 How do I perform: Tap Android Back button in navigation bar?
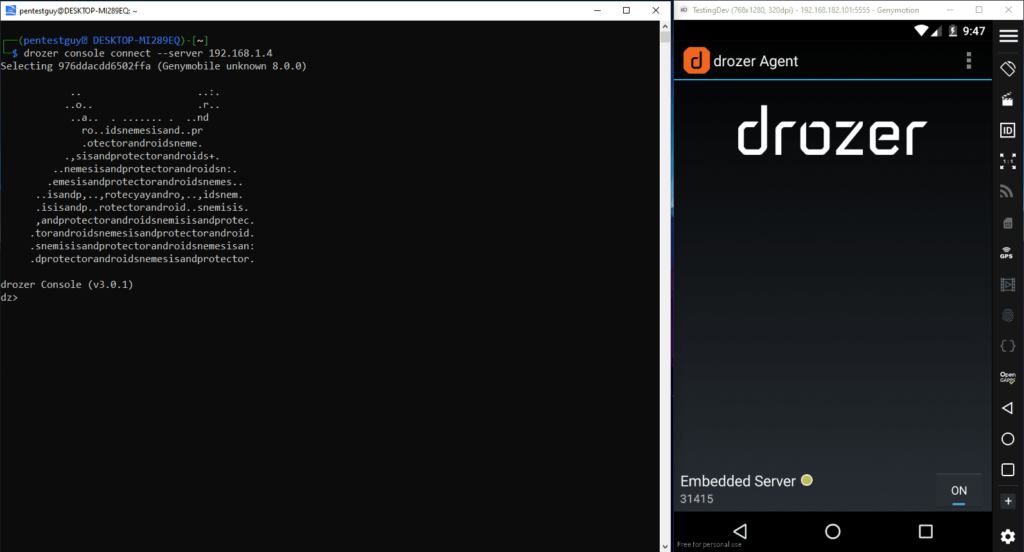point(740,531)
